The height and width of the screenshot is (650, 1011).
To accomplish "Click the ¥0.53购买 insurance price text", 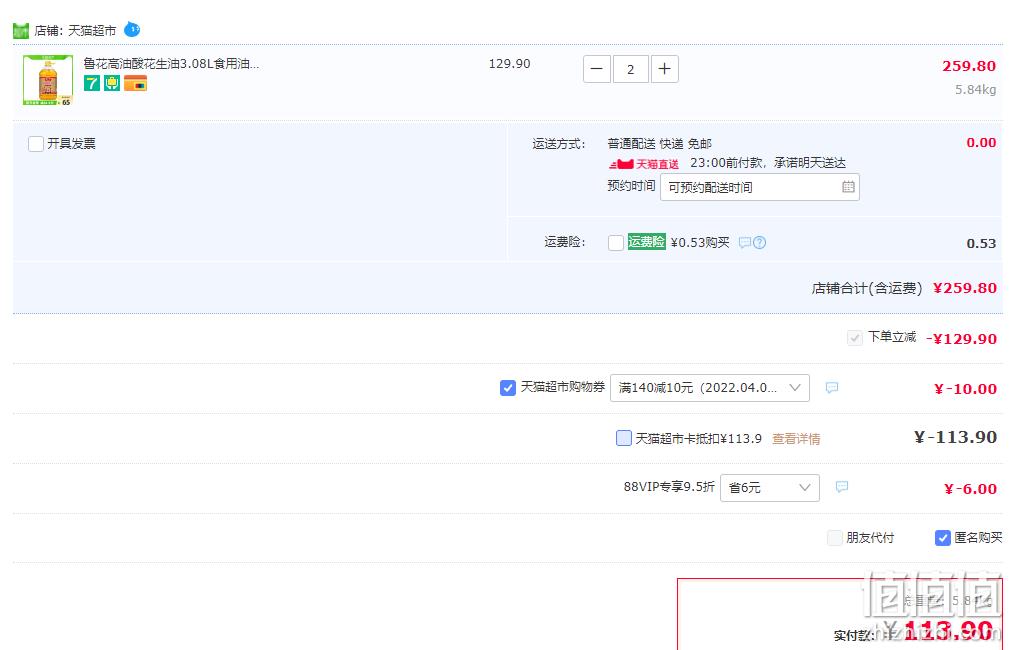I will (700, 242).
